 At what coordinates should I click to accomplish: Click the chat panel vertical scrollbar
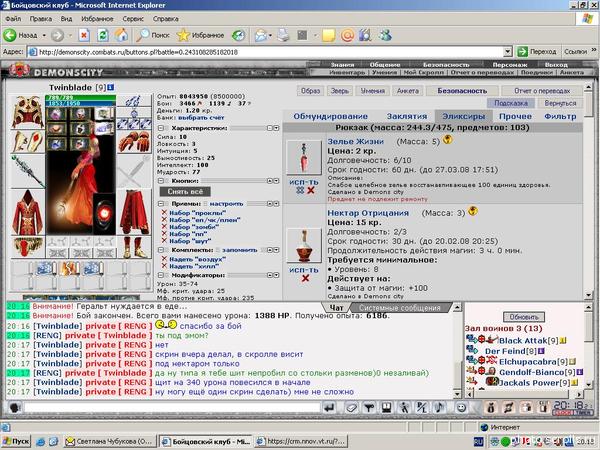pos(457,351)
